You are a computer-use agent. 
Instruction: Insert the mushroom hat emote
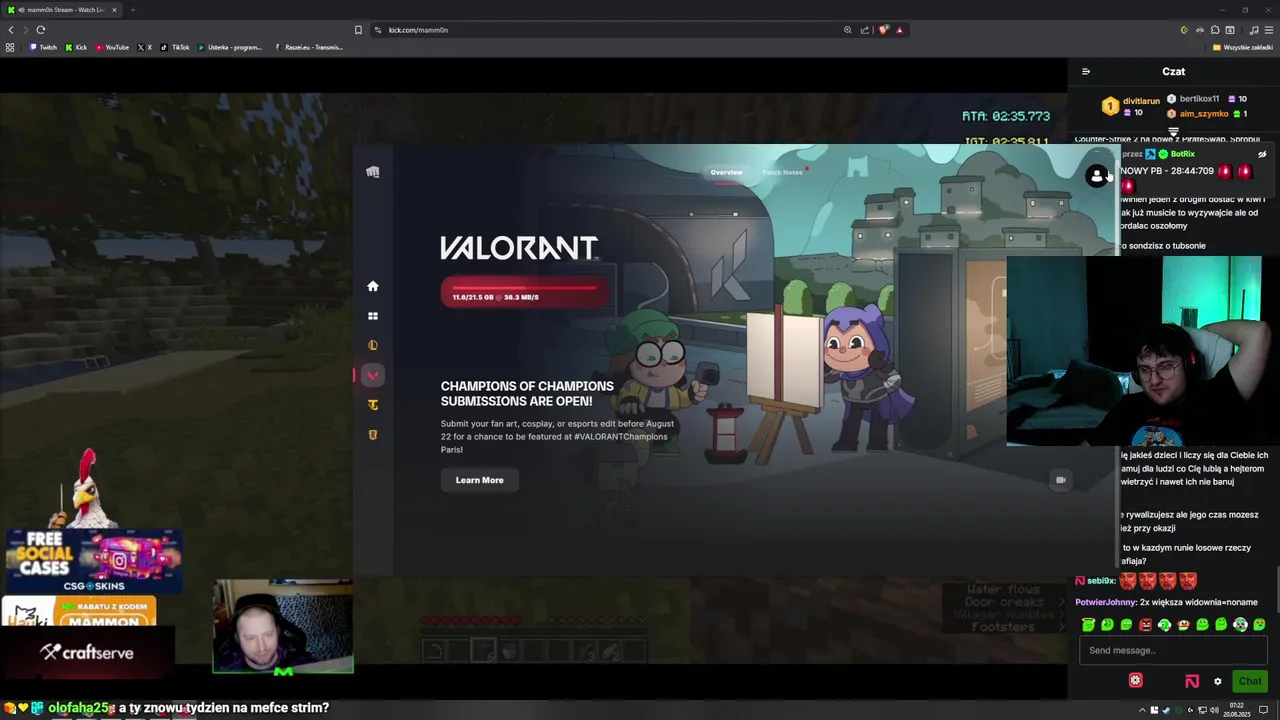pos(1183,625)
